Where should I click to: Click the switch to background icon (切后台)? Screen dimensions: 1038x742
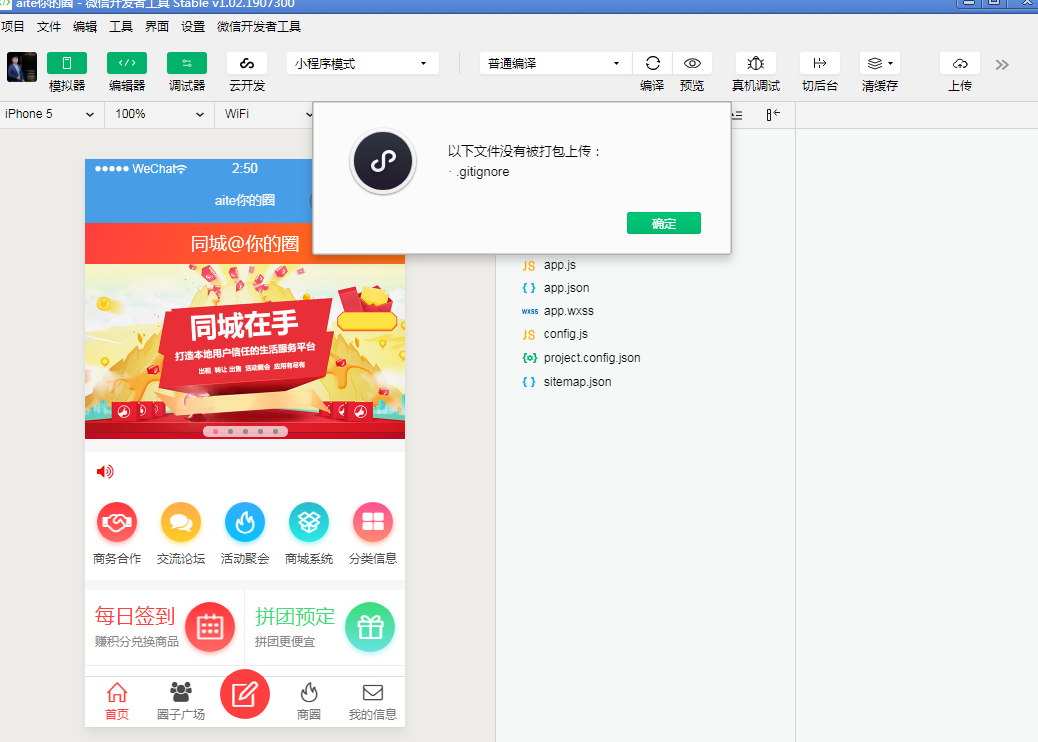tap(820, 63)
